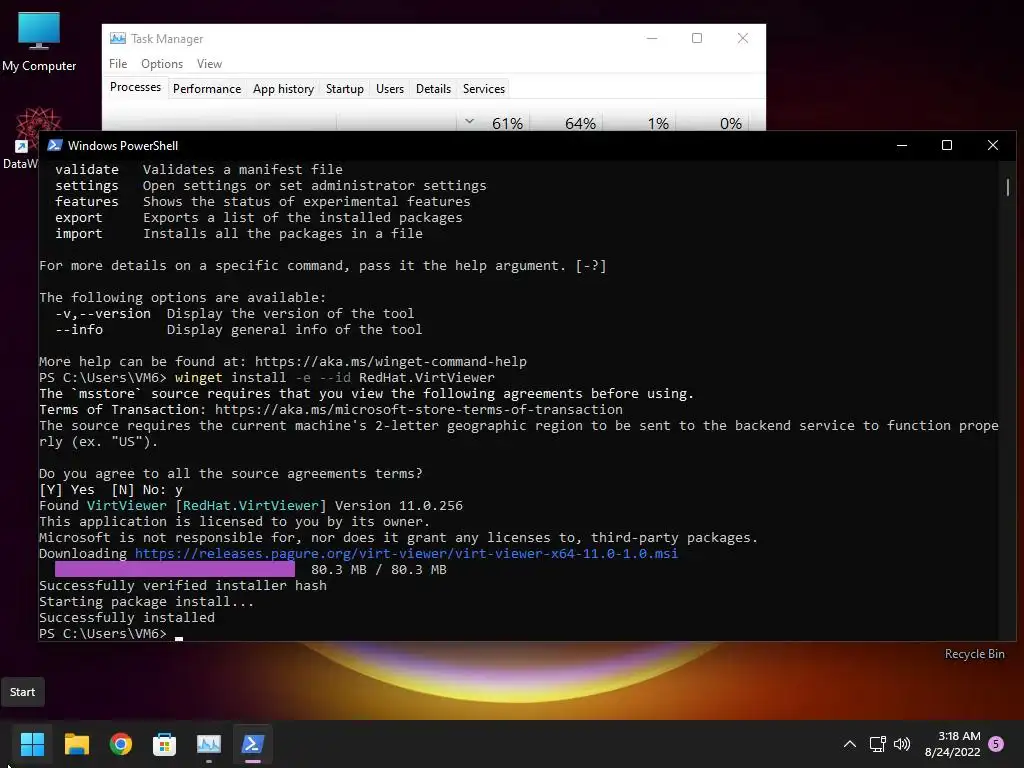The width and height of the screenshot is (1024, 768).
Task: Click the PowerShell vertical scrollbar thumb
Action: click(1008, 187)
